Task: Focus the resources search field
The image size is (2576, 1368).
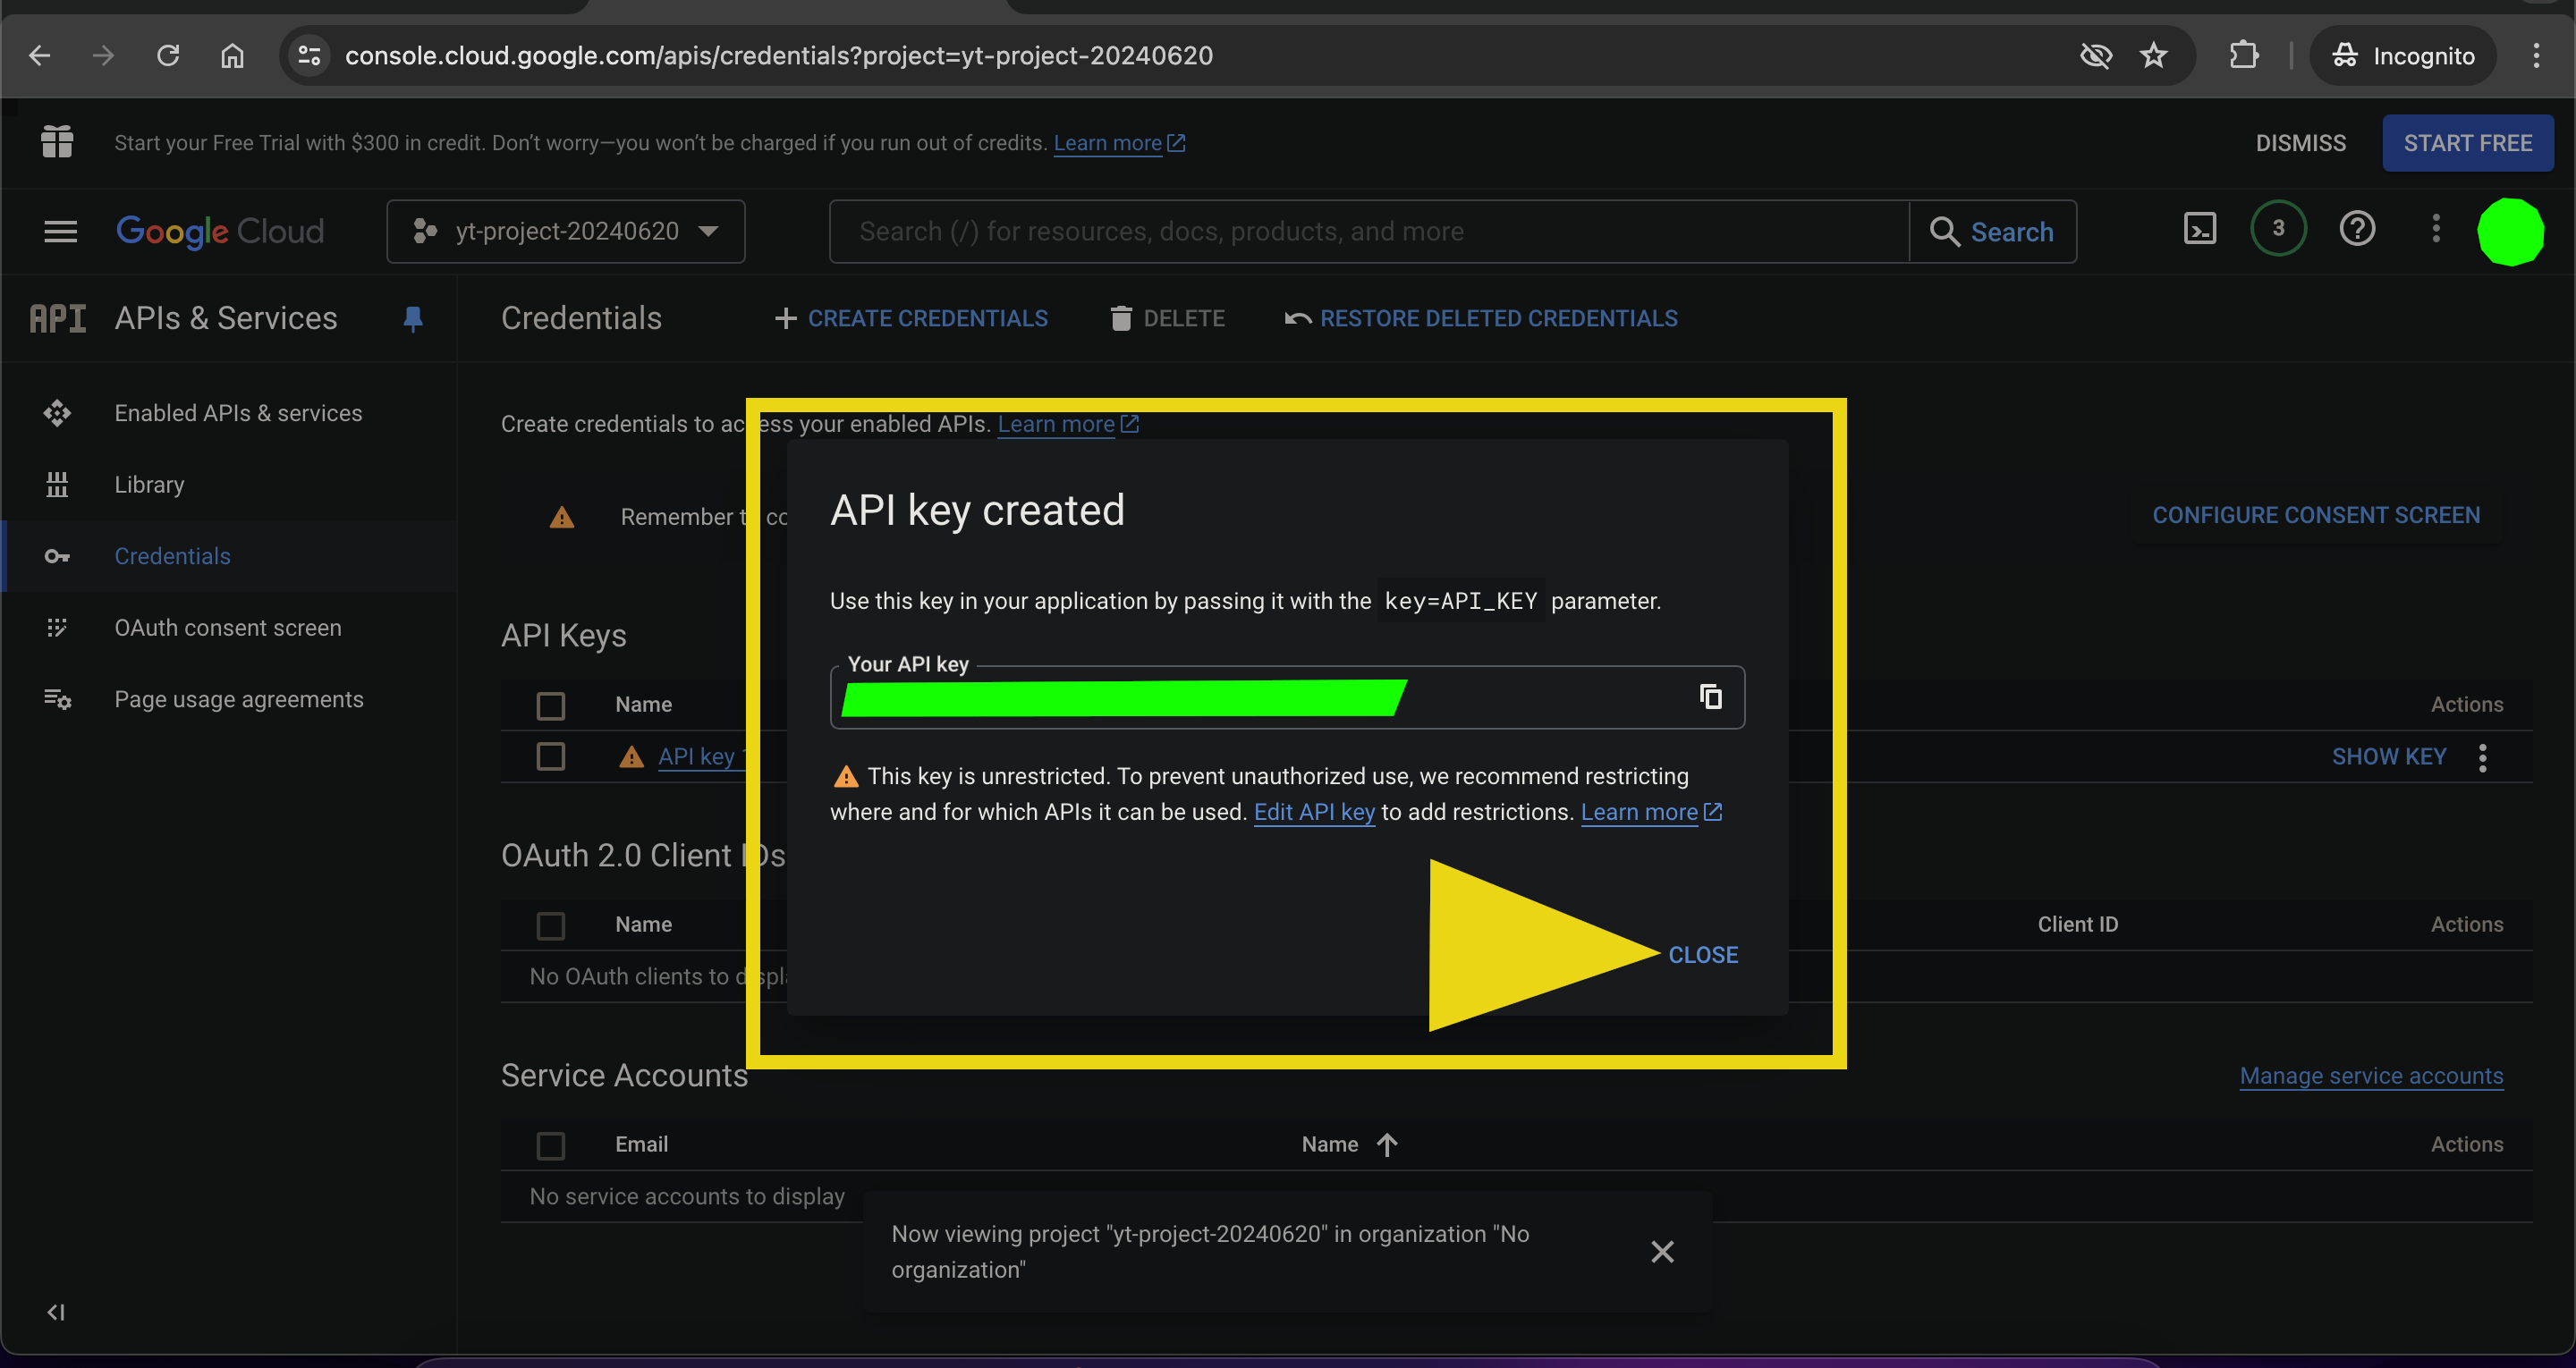Action: click(1369, 231)
